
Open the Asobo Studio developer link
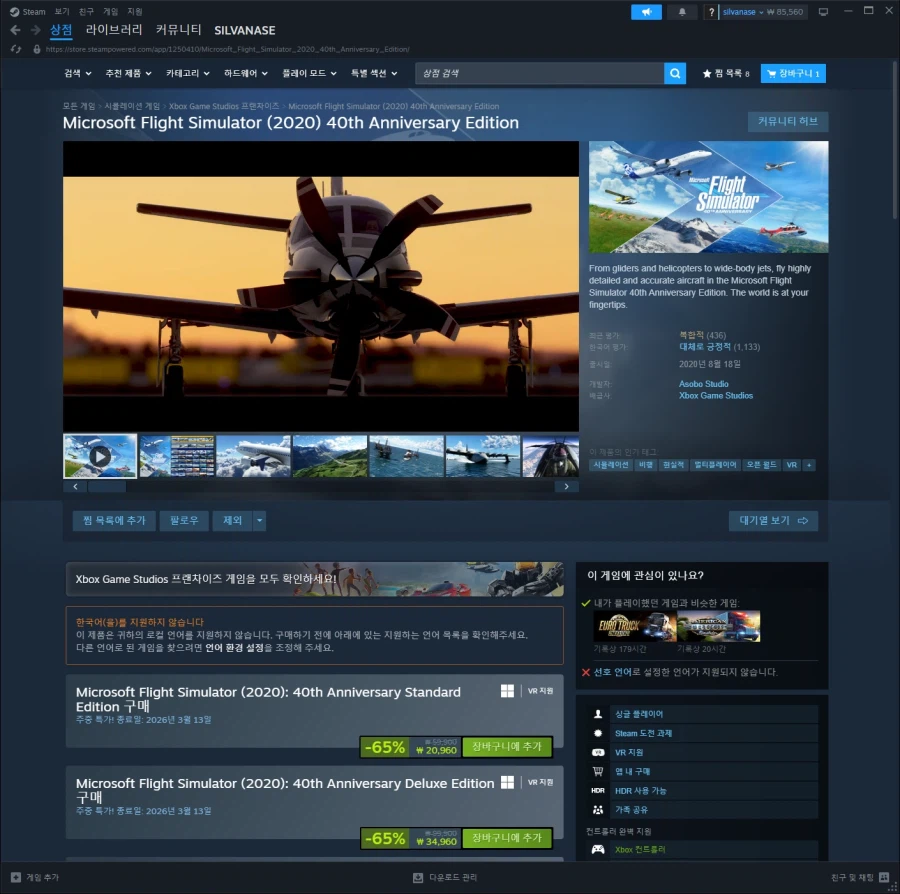pyautogui.click(x=703, y=384)
